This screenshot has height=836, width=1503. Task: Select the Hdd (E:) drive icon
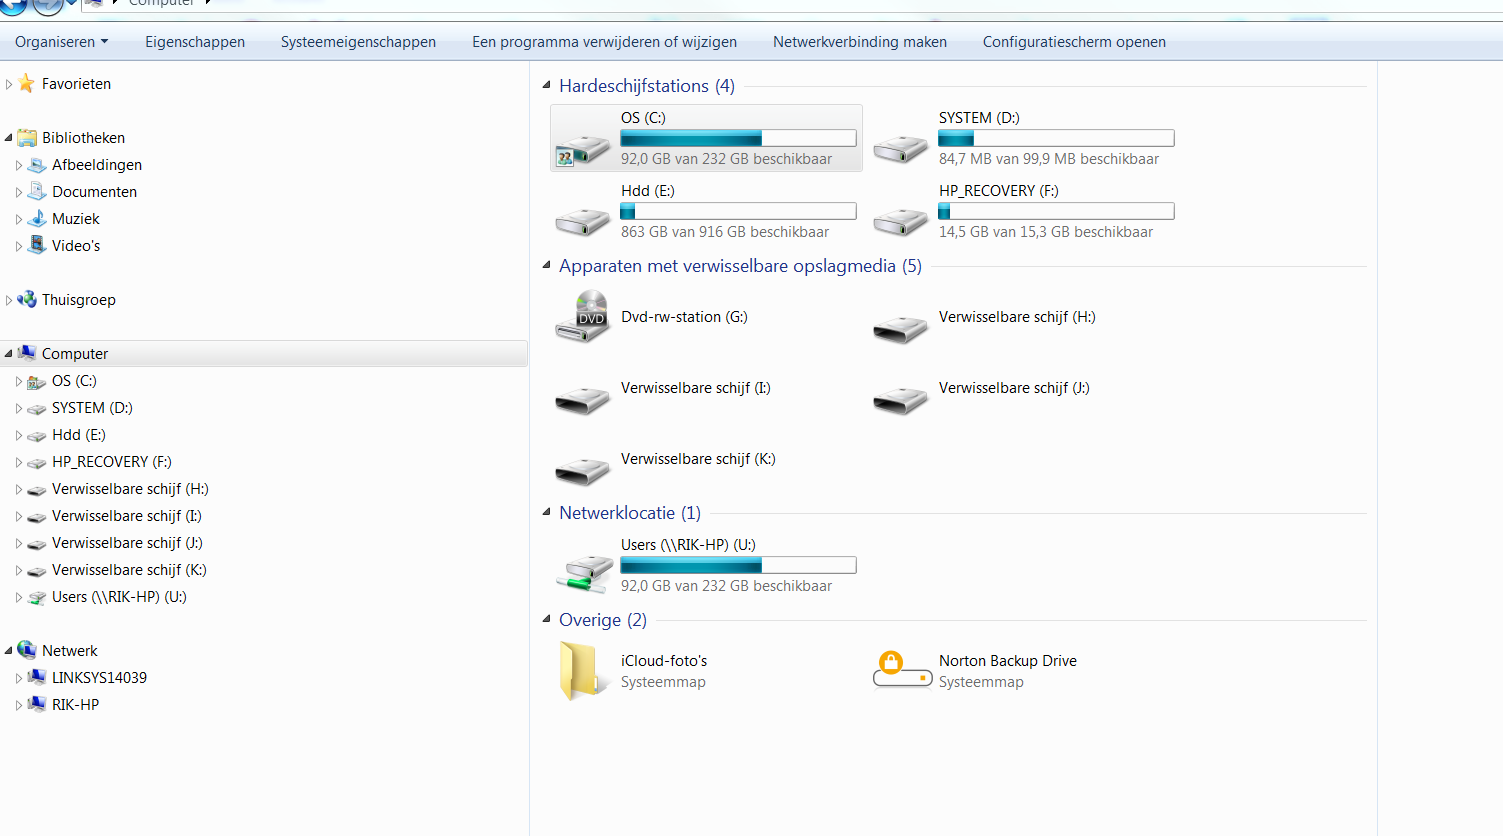pyautogui.click(x=583, y=221)
